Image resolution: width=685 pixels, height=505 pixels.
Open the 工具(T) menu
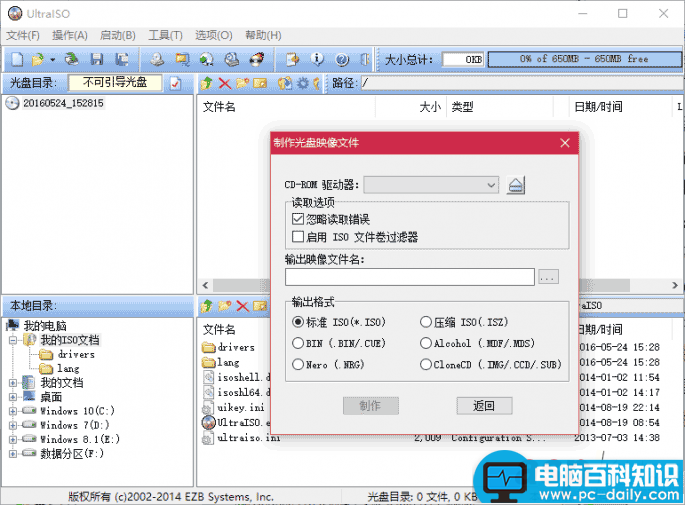coord(165,35)
